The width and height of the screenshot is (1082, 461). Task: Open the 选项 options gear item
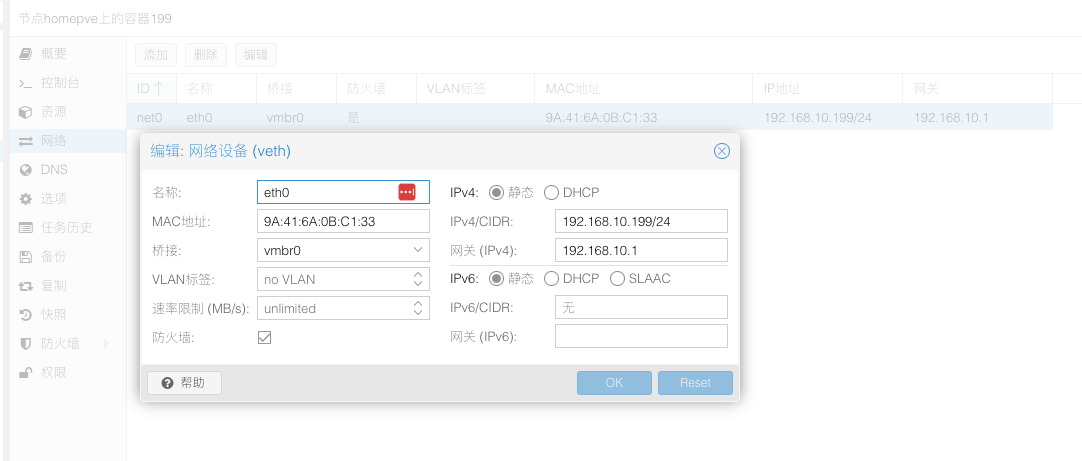point(26,199)
